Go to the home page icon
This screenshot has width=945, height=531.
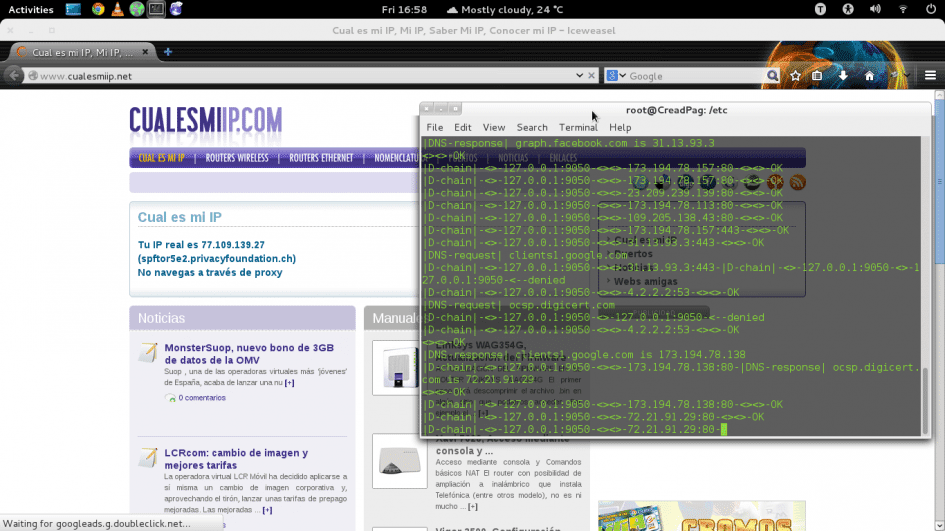869,76
